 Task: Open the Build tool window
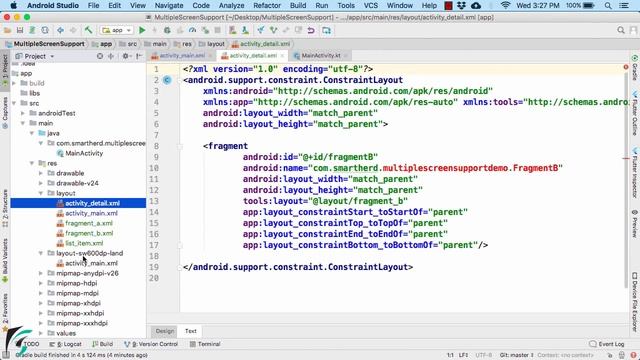(102, 344)
